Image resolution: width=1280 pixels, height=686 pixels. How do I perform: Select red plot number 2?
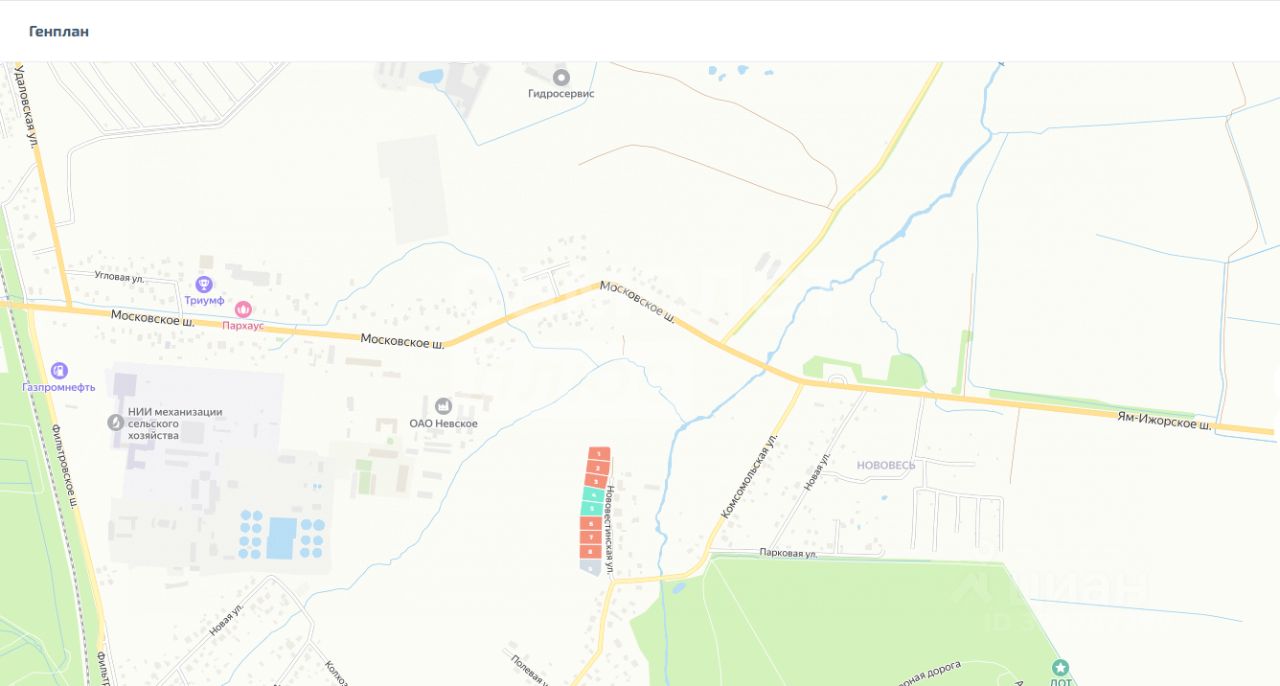[597, 467]
